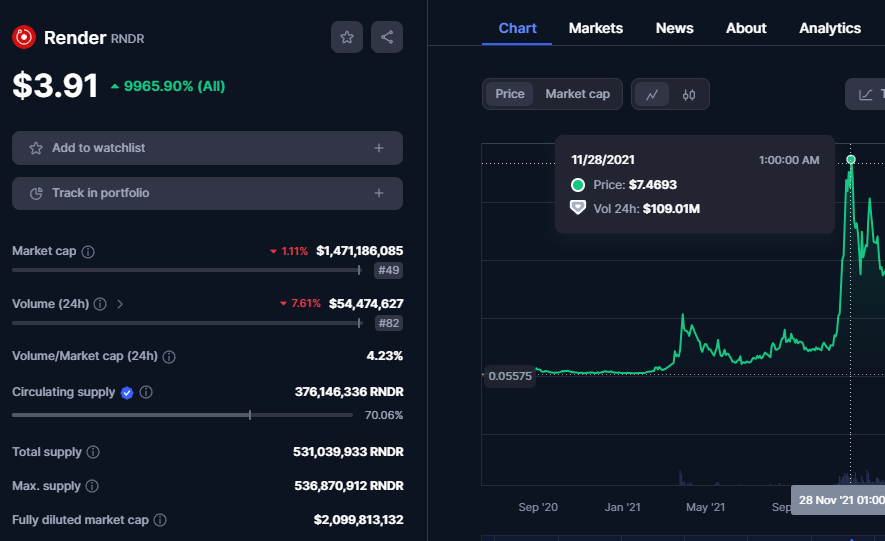Click the chart peak data point marker
The height and width of the screenshot is (541, 885).
pyautogui.click(x=851, y=160)
